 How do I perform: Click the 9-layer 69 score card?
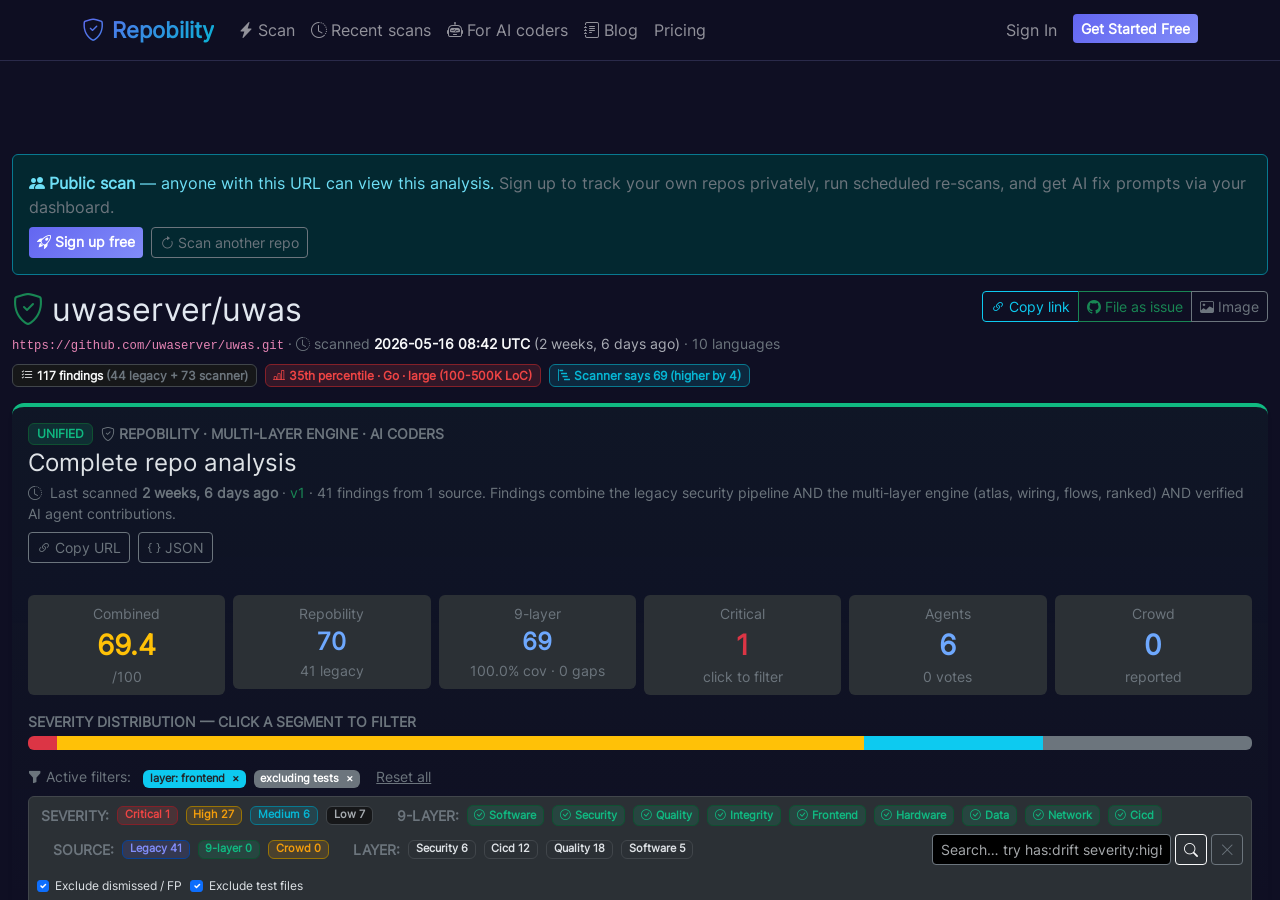click(x=537, y=642)
